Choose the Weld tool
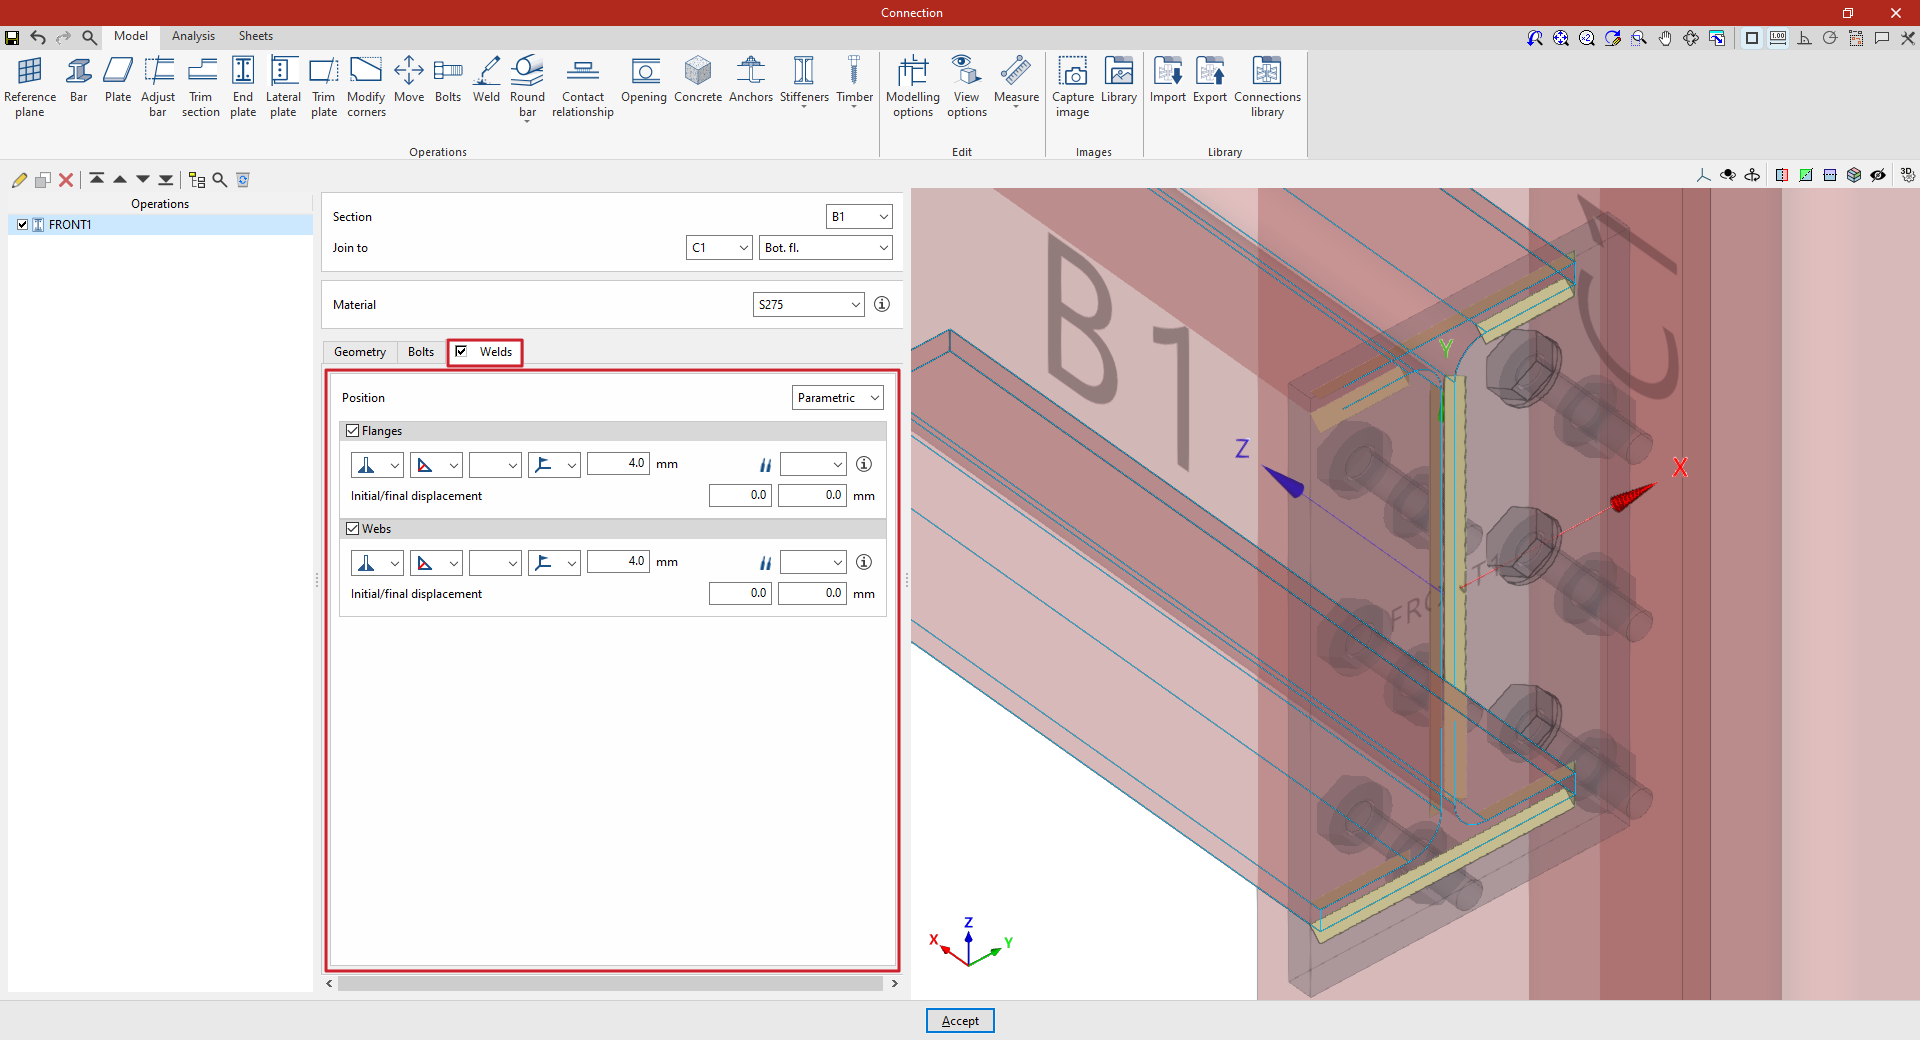 [486, 80]
